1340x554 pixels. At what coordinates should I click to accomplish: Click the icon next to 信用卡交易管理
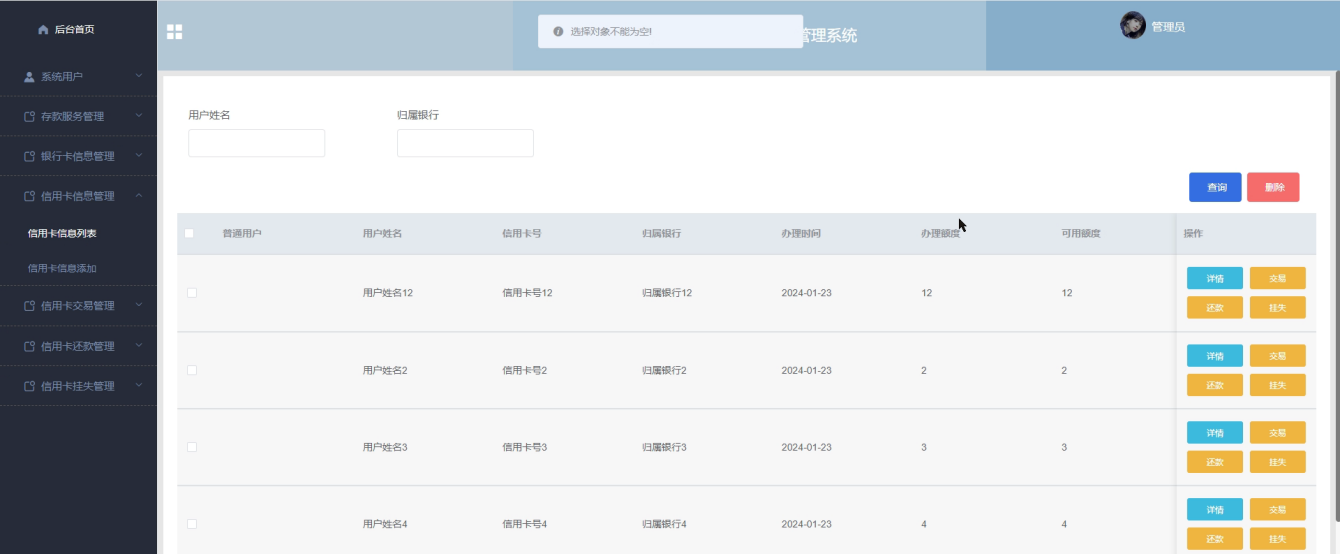click(x=29, y=307)
